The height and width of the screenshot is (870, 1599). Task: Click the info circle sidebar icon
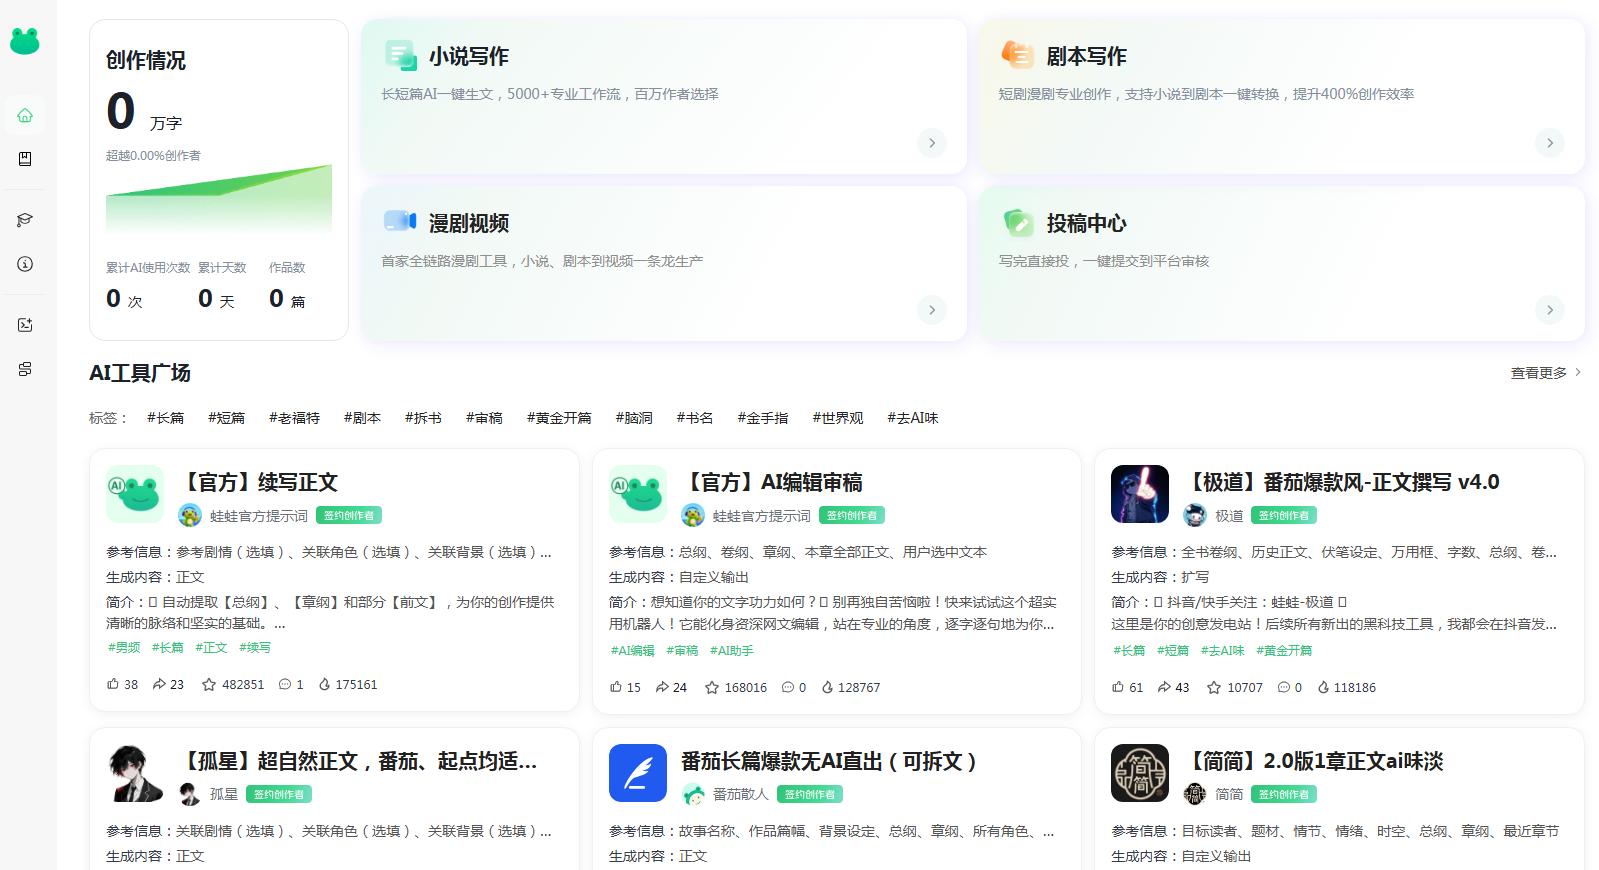[x=25, y=264]
